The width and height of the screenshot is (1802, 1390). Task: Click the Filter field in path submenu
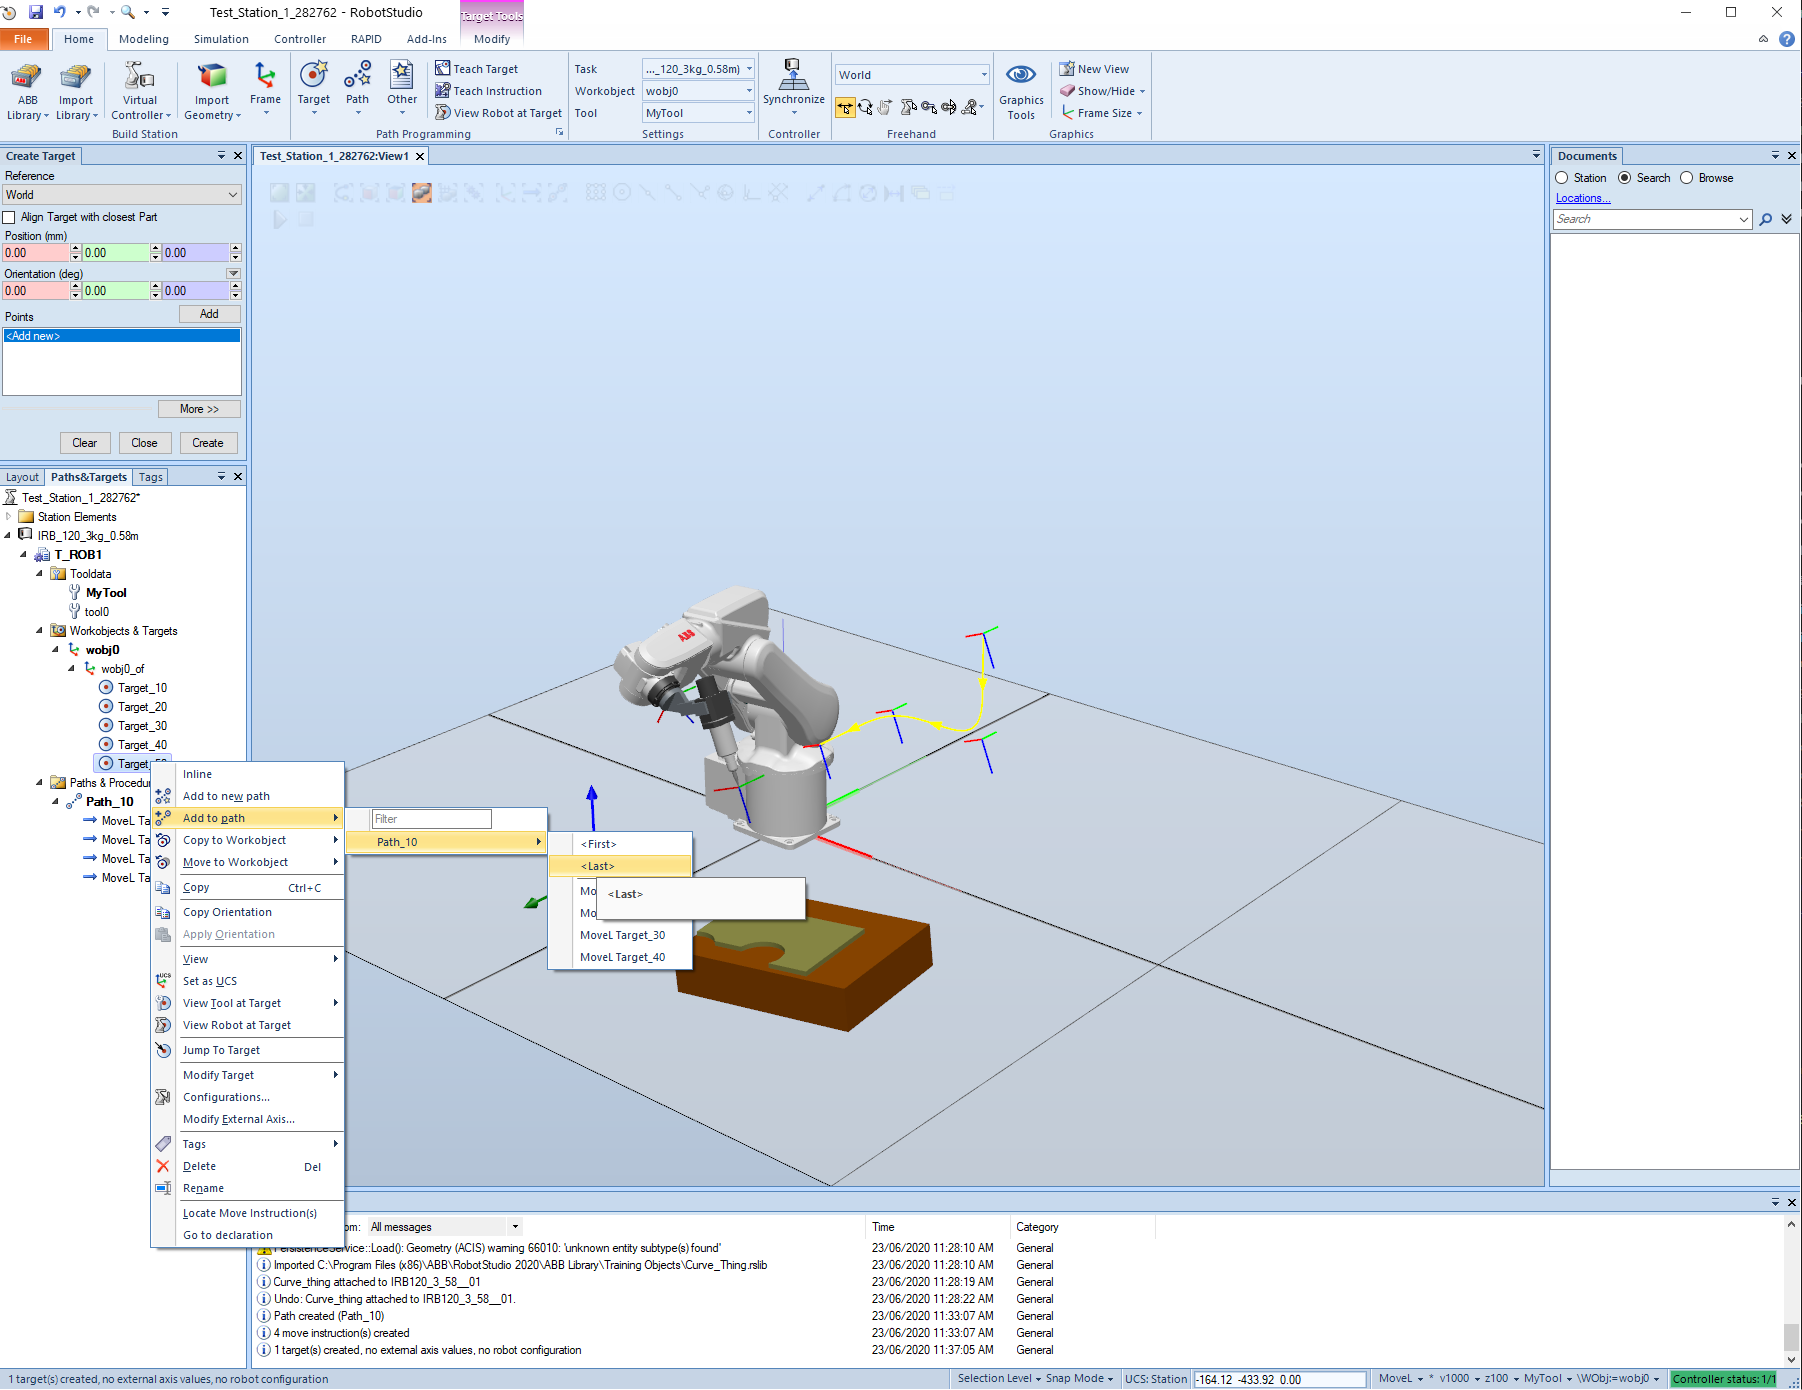pyautogui.click(x=431, y=819)
